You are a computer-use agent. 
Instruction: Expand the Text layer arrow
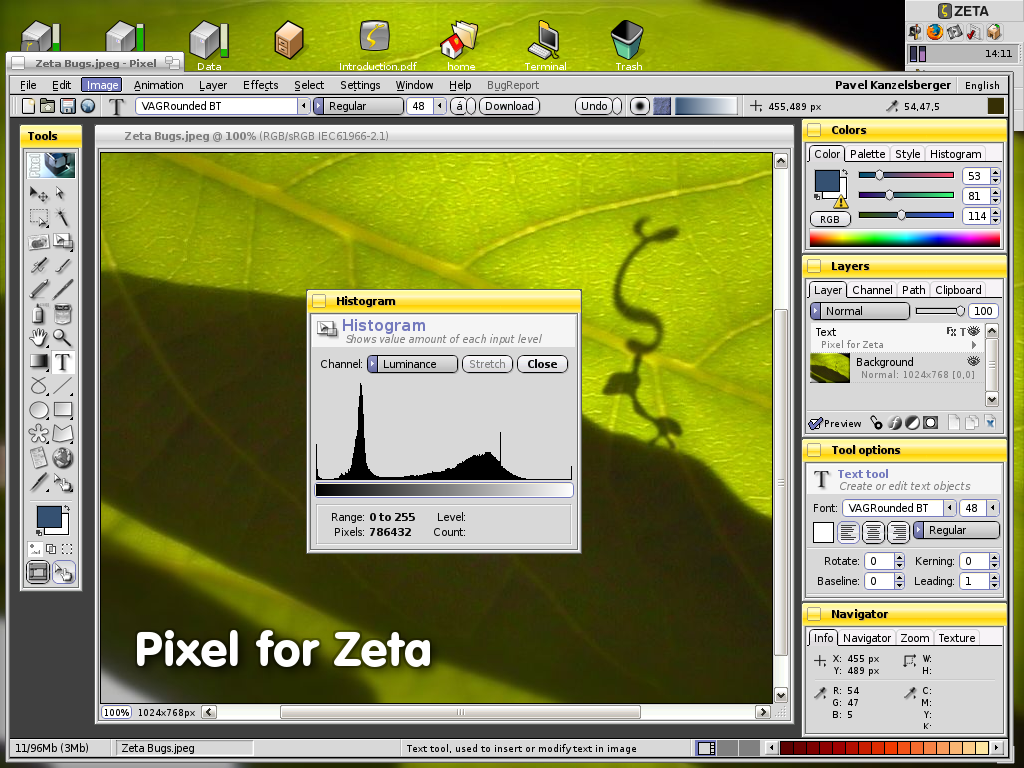click(974, 345)
